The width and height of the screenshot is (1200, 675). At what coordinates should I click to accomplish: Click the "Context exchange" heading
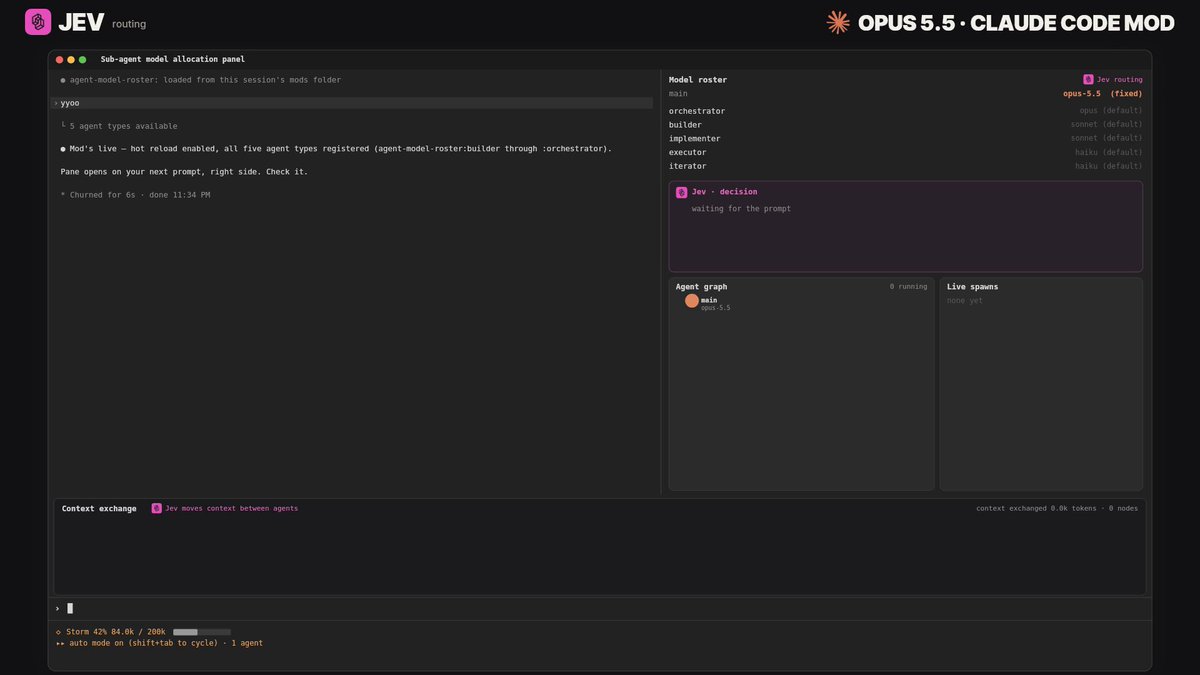(99, 509)
